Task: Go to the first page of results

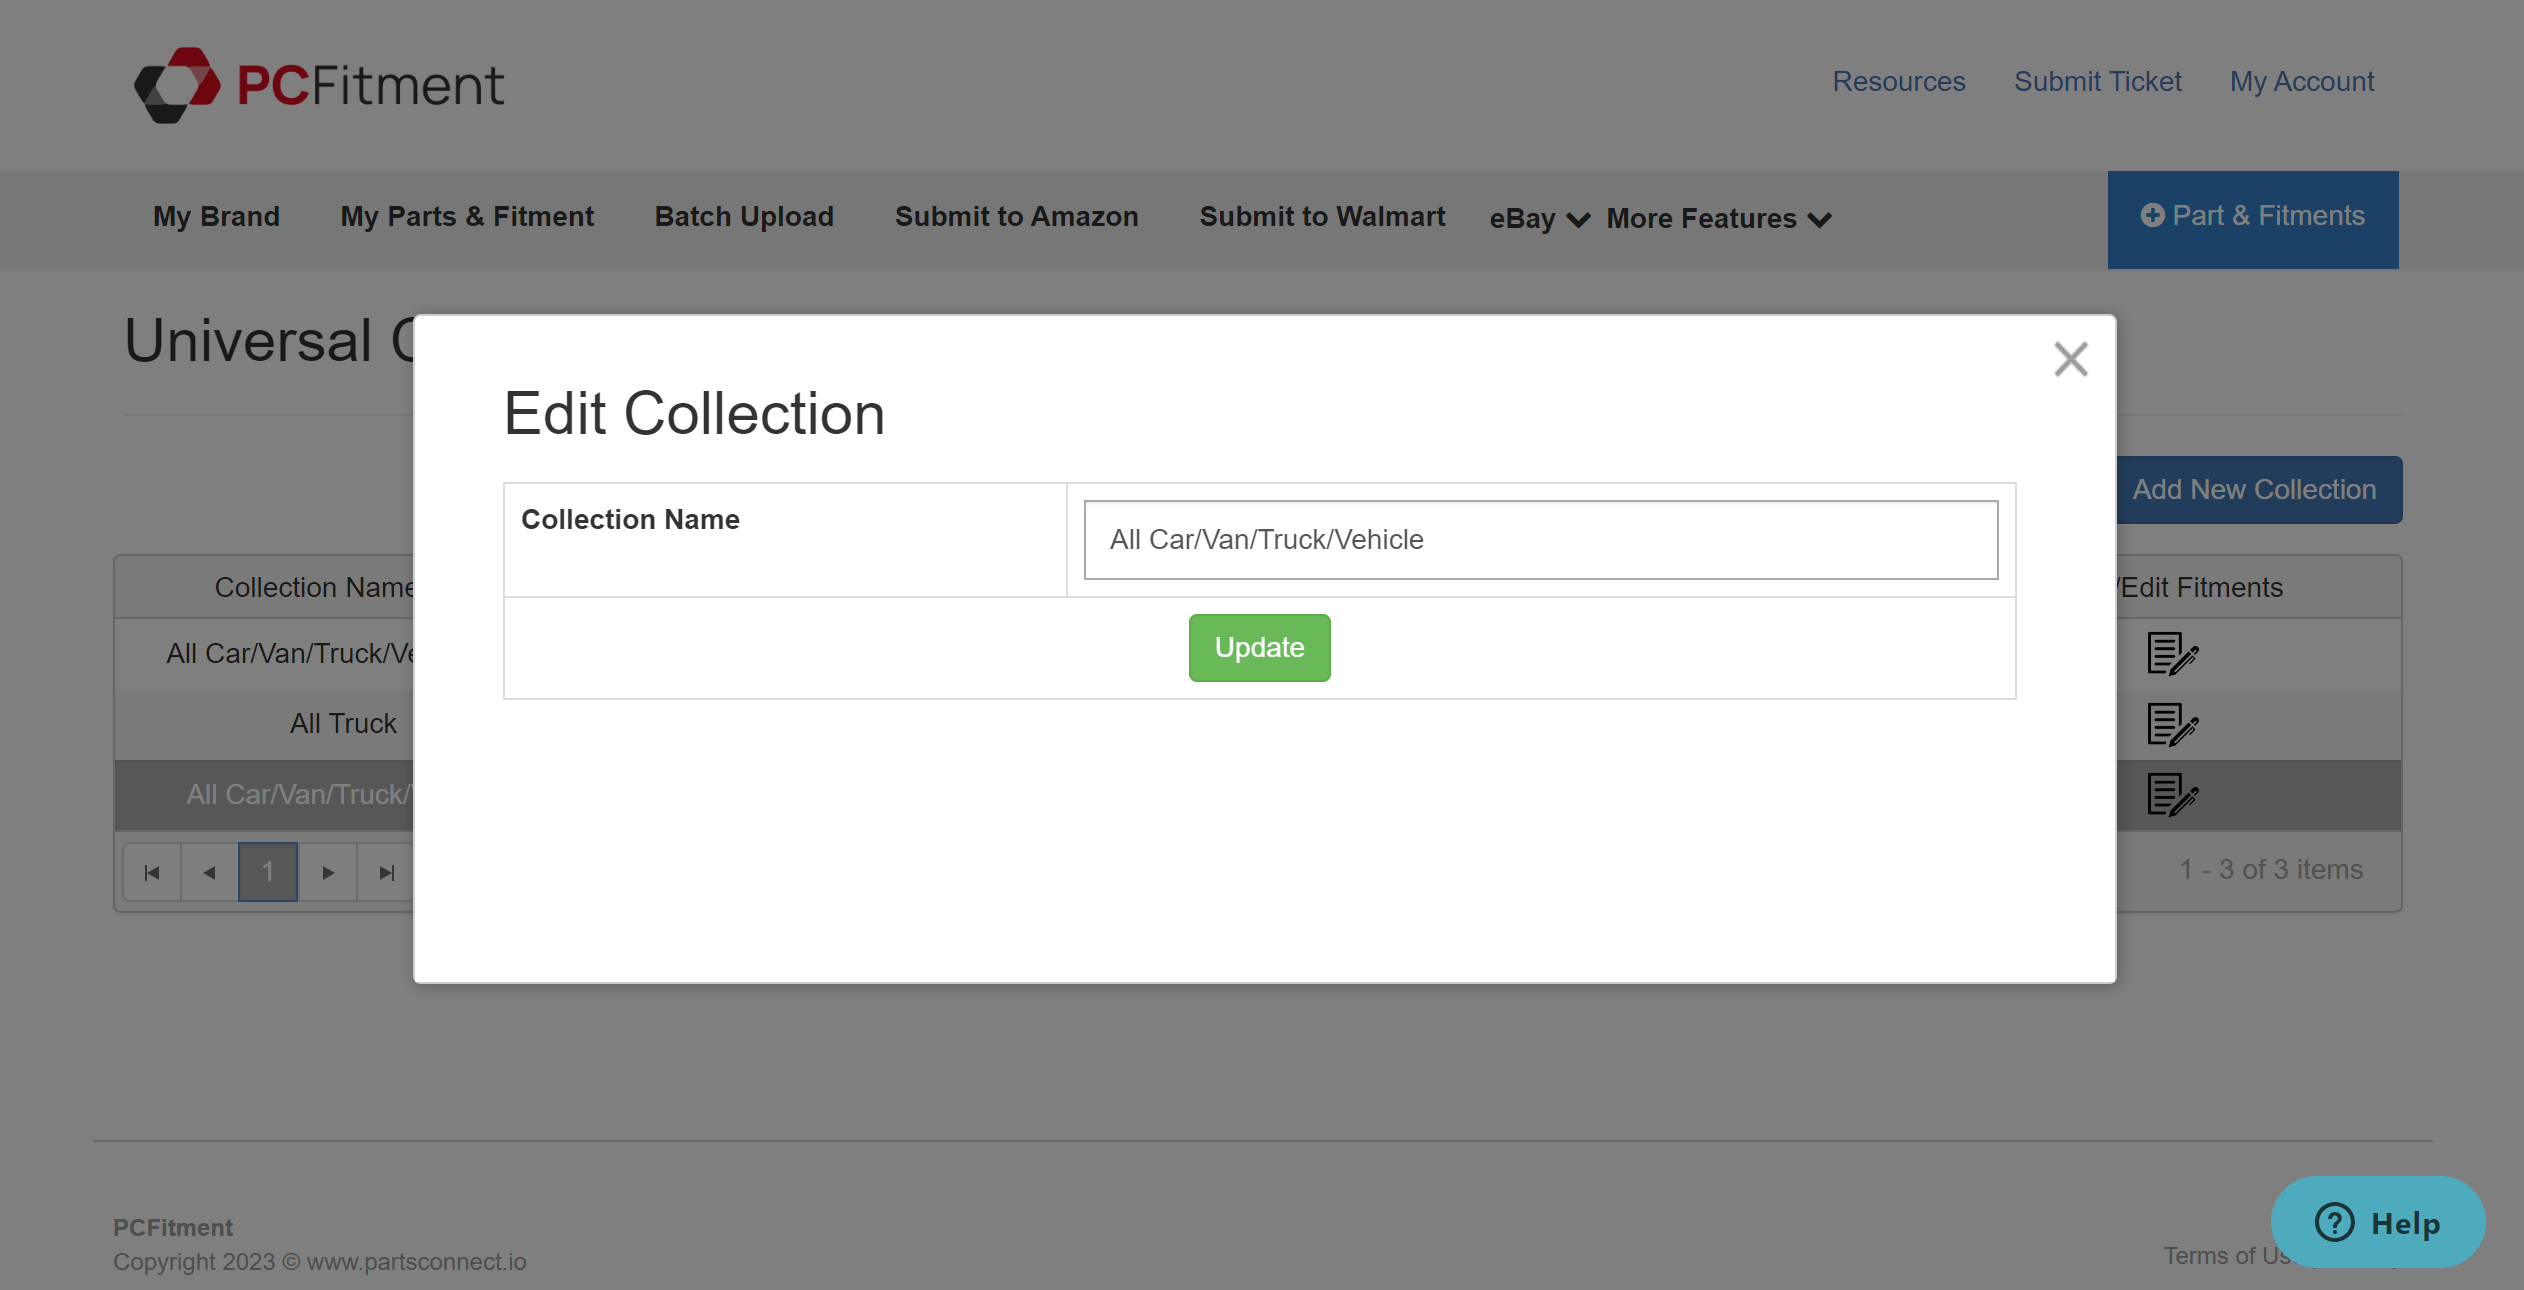Action: pyautogui.click(x=152, y=872)
